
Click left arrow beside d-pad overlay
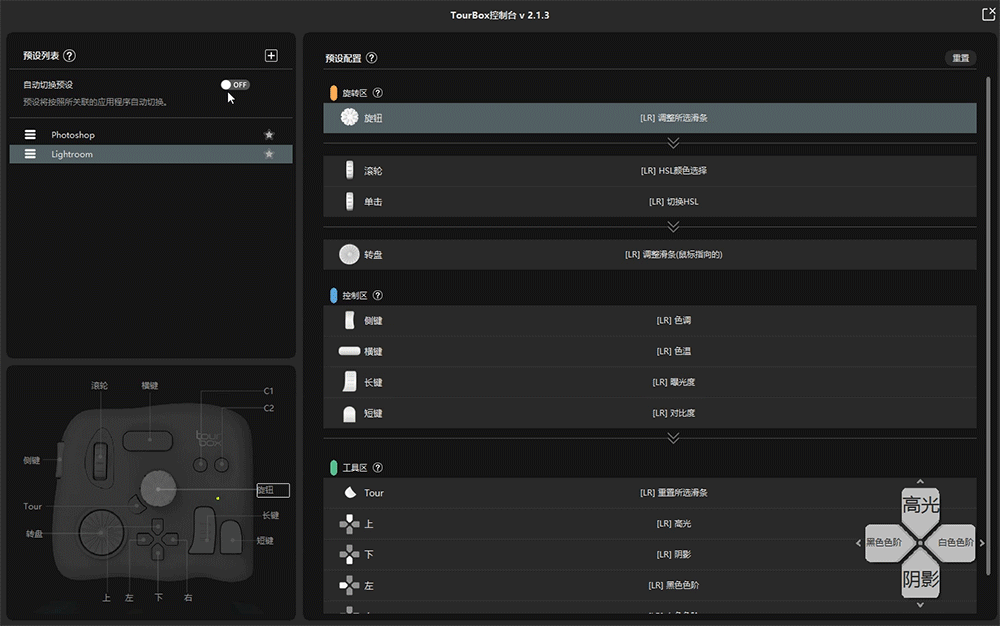[x=858, y=543]
